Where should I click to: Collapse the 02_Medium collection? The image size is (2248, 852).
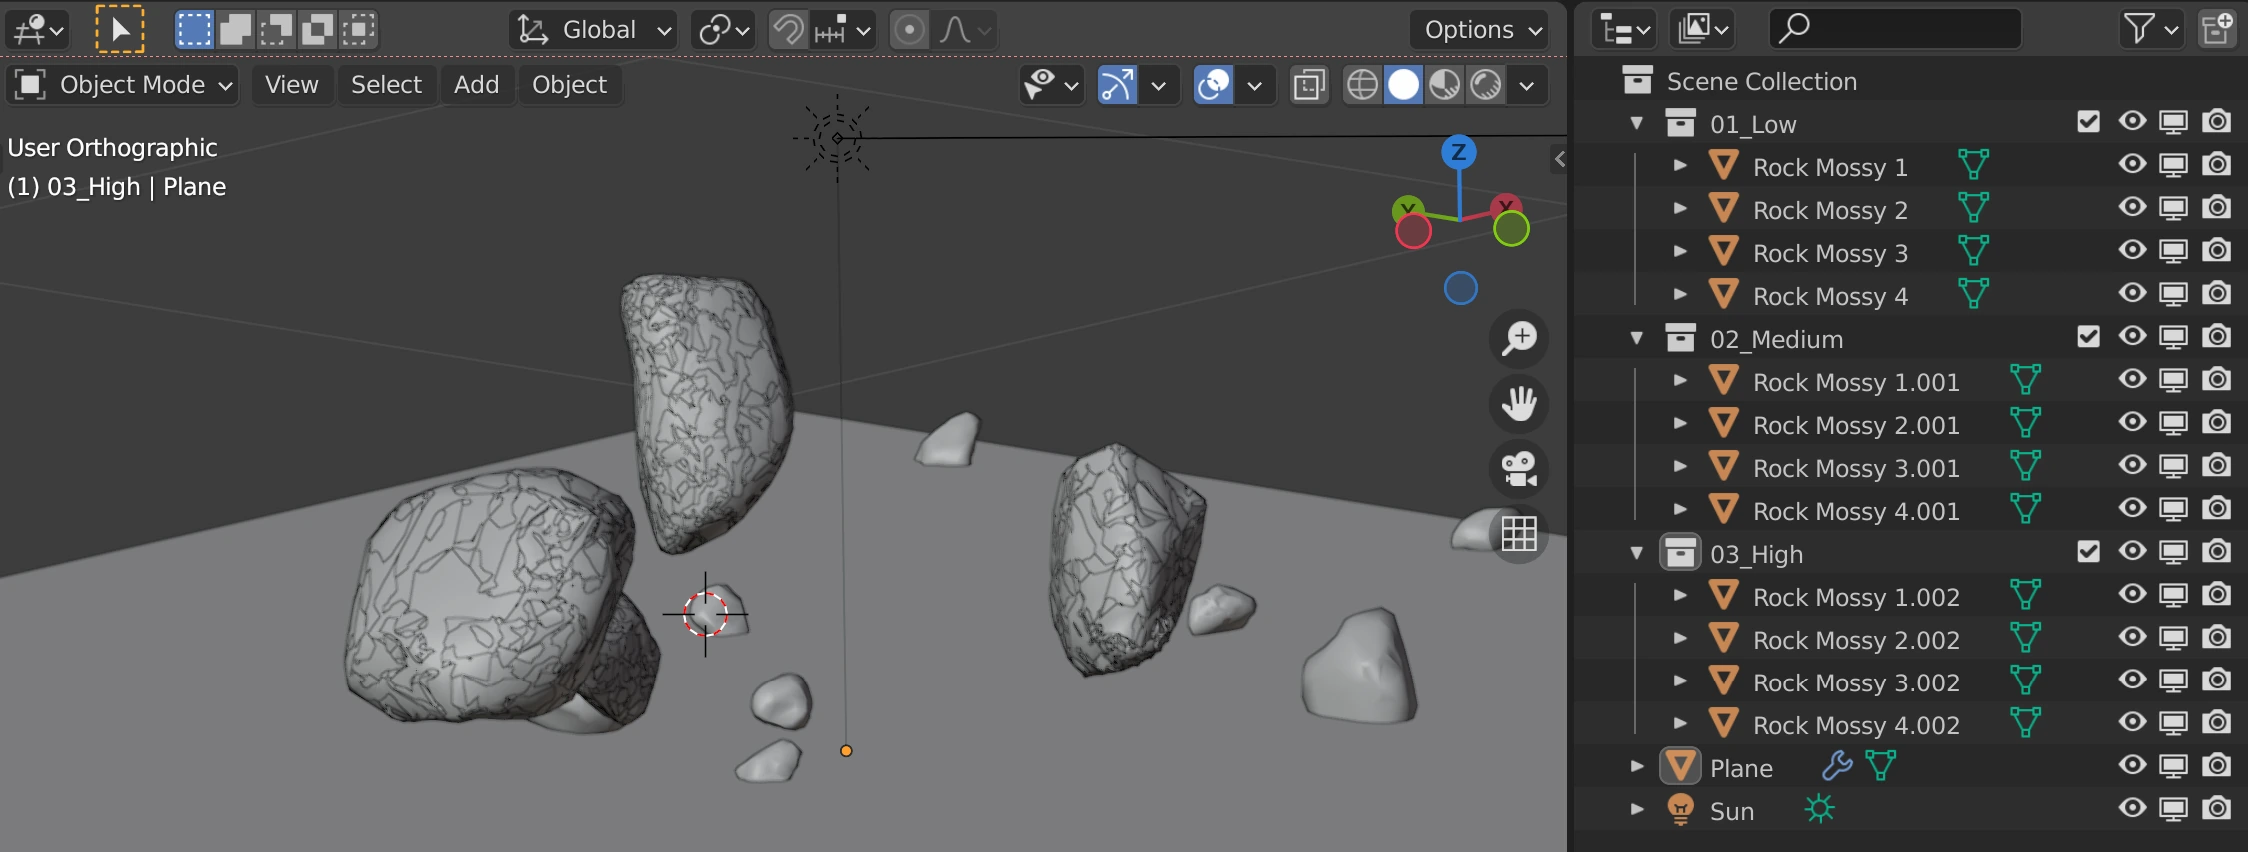coord(1636,338)
